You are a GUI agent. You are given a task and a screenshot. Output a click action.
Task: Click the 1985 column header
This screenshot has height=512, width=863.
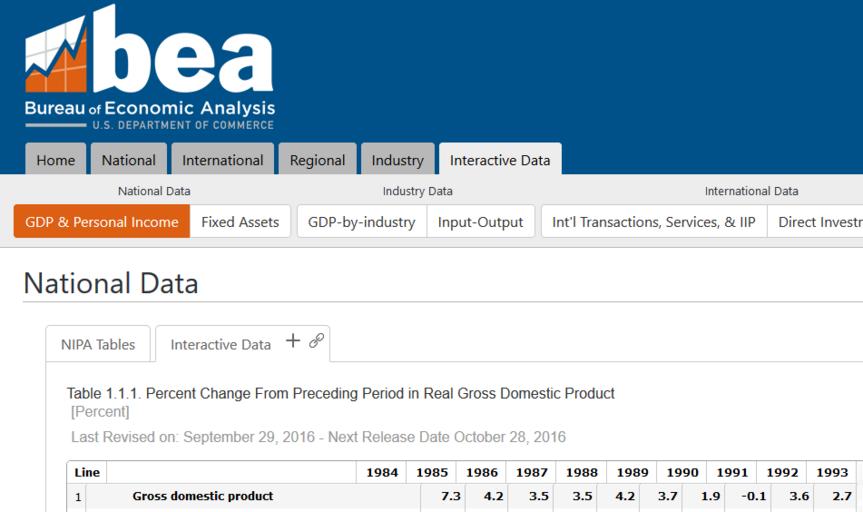click(431, 472)
